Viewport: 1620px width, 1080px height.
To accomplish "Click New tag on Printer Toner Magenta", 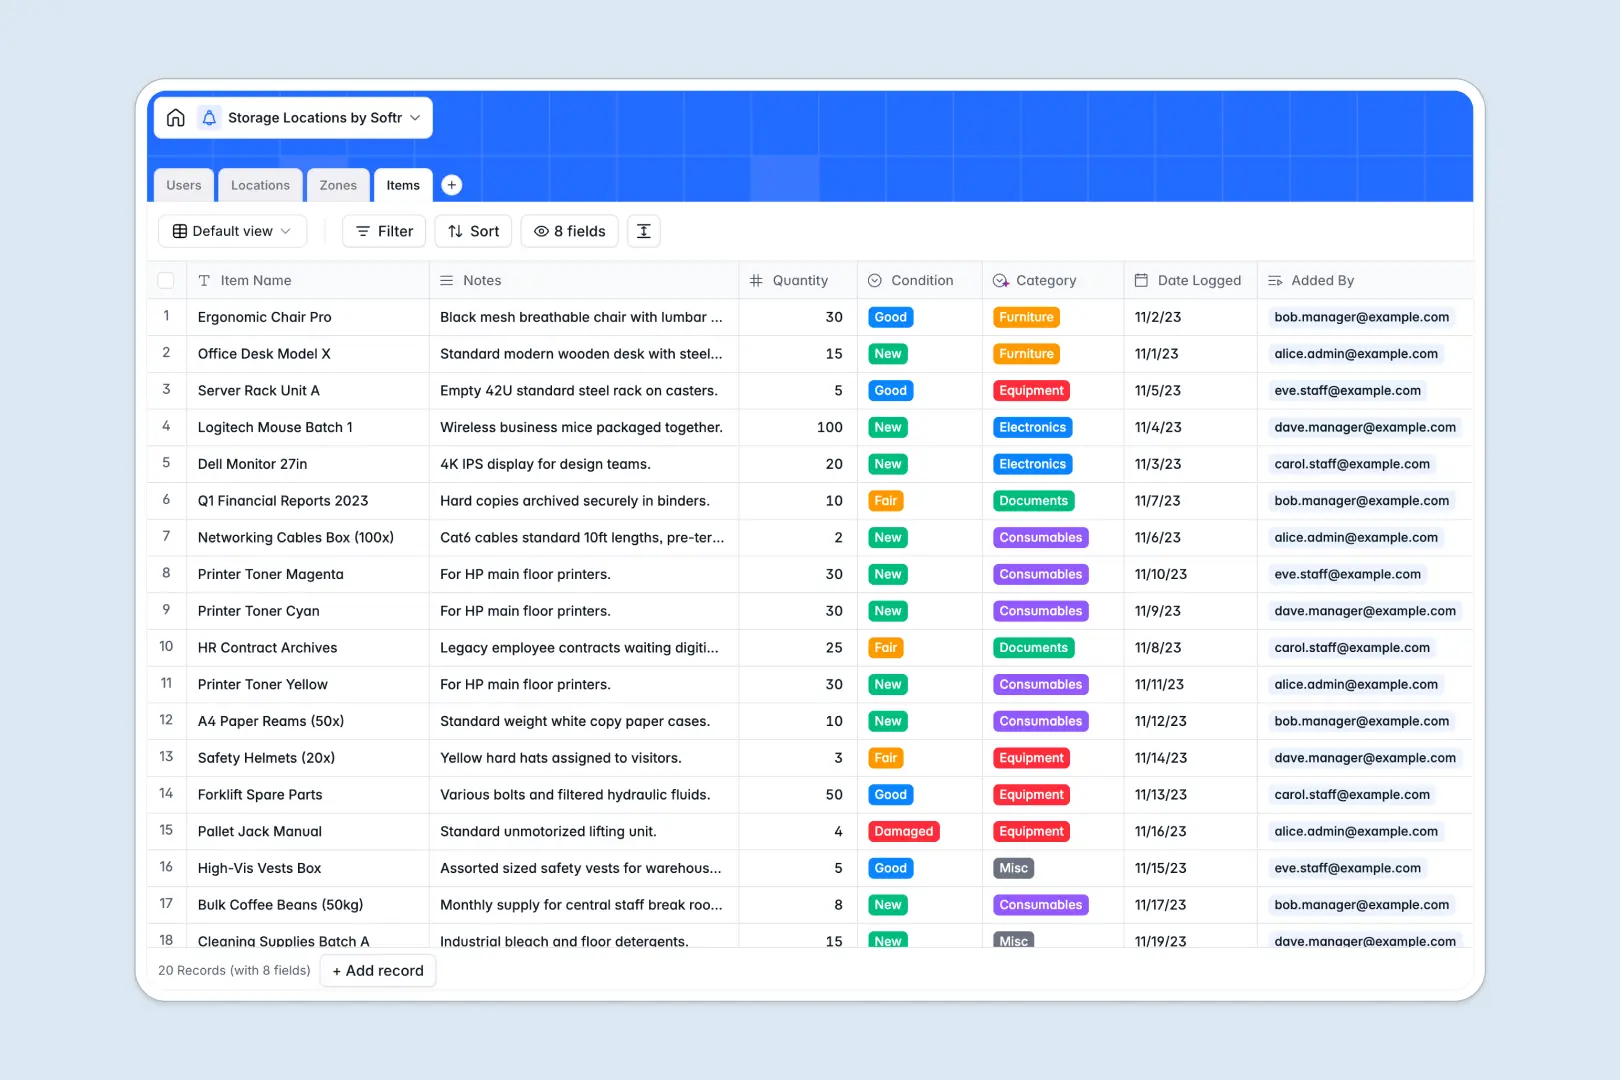I will tap(888, 574).
